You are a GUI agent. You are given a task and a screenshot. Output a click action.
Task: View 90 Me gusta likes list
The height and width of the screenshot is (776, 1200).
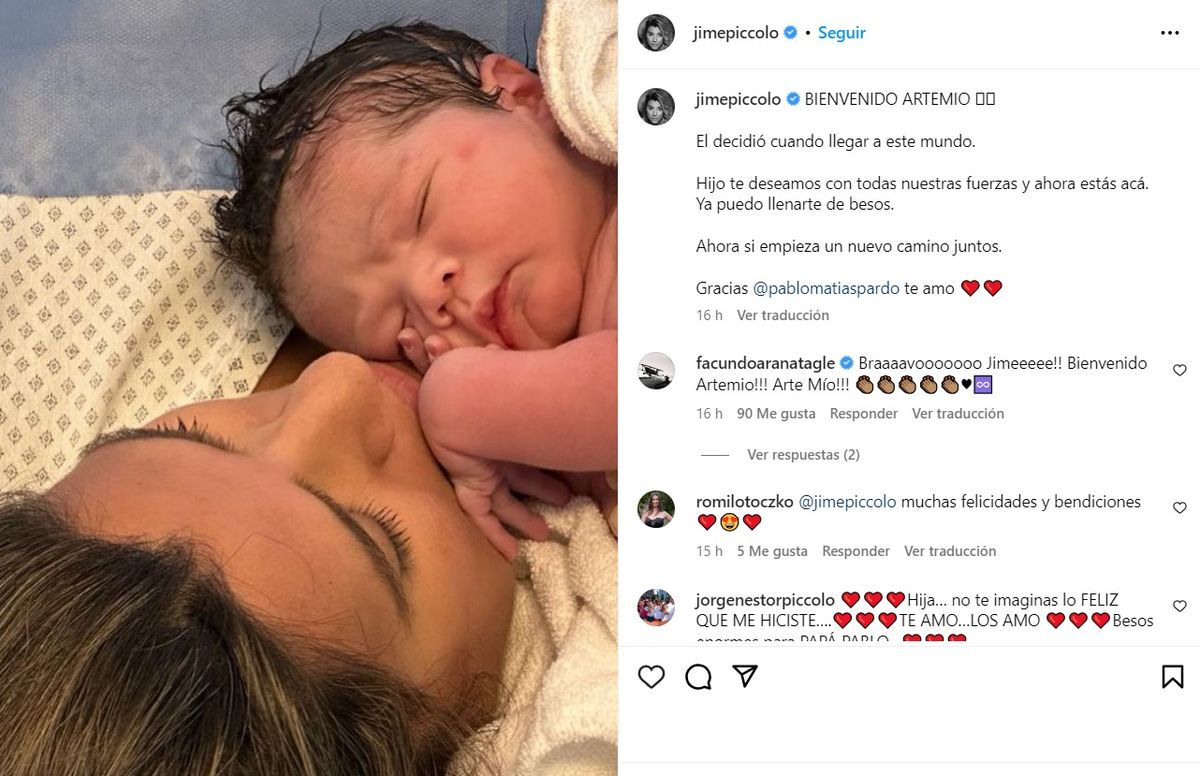[x=776, y=413]
